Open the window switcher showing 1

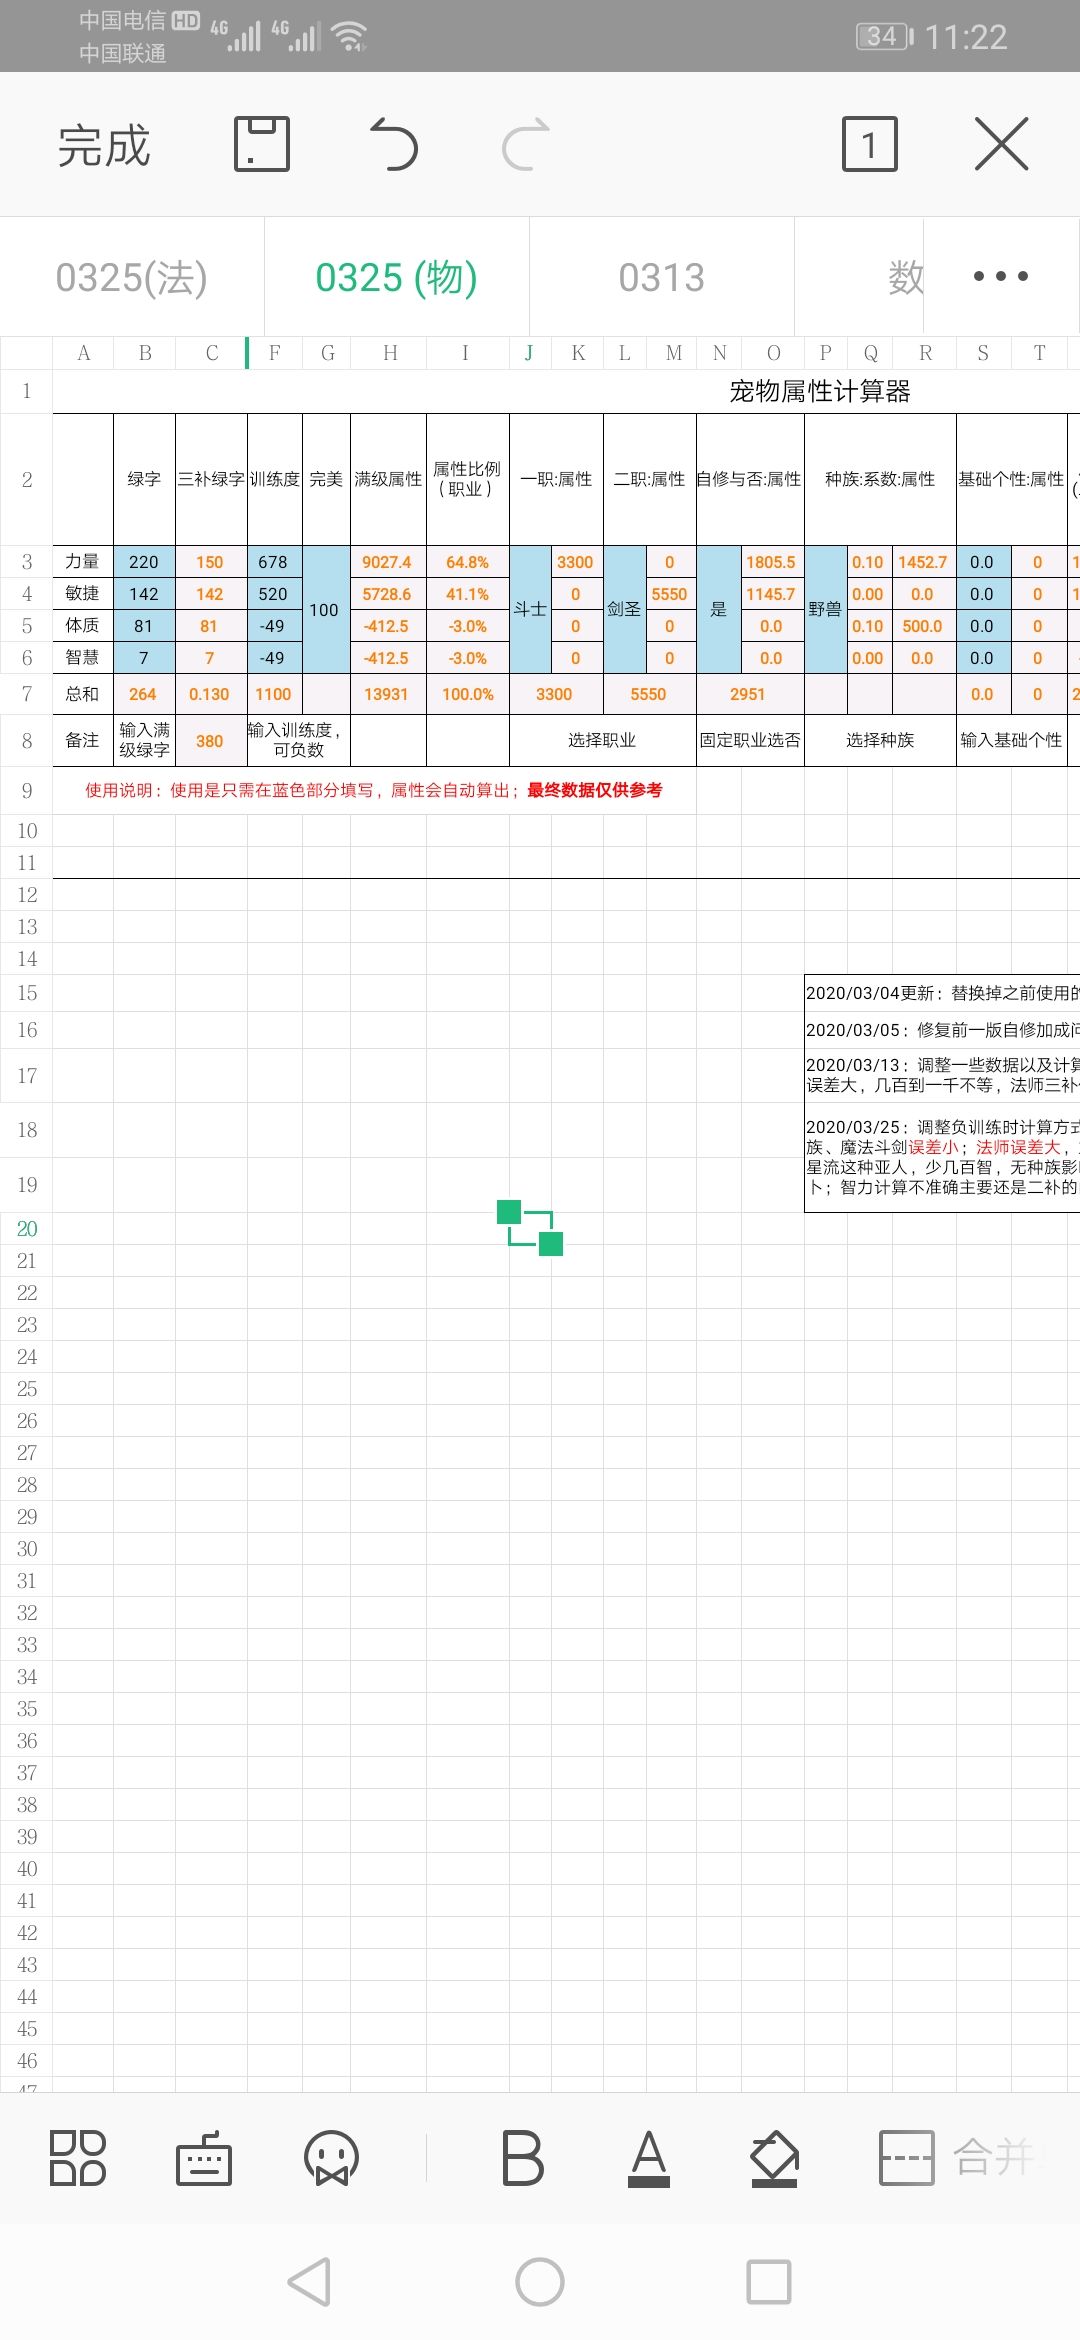(870, 144)
